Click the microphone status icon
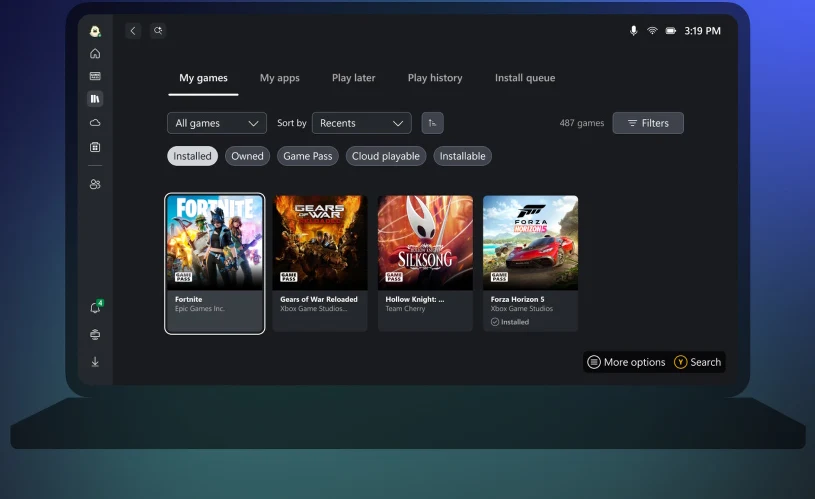The width and height of the screenshot is (815, 499). coord(634,31)
